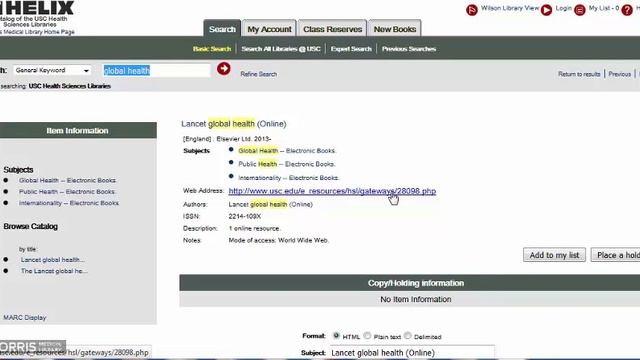Open the MARC Display link
The height and width of the screenshot is (360, 640).
pos(24,317)
